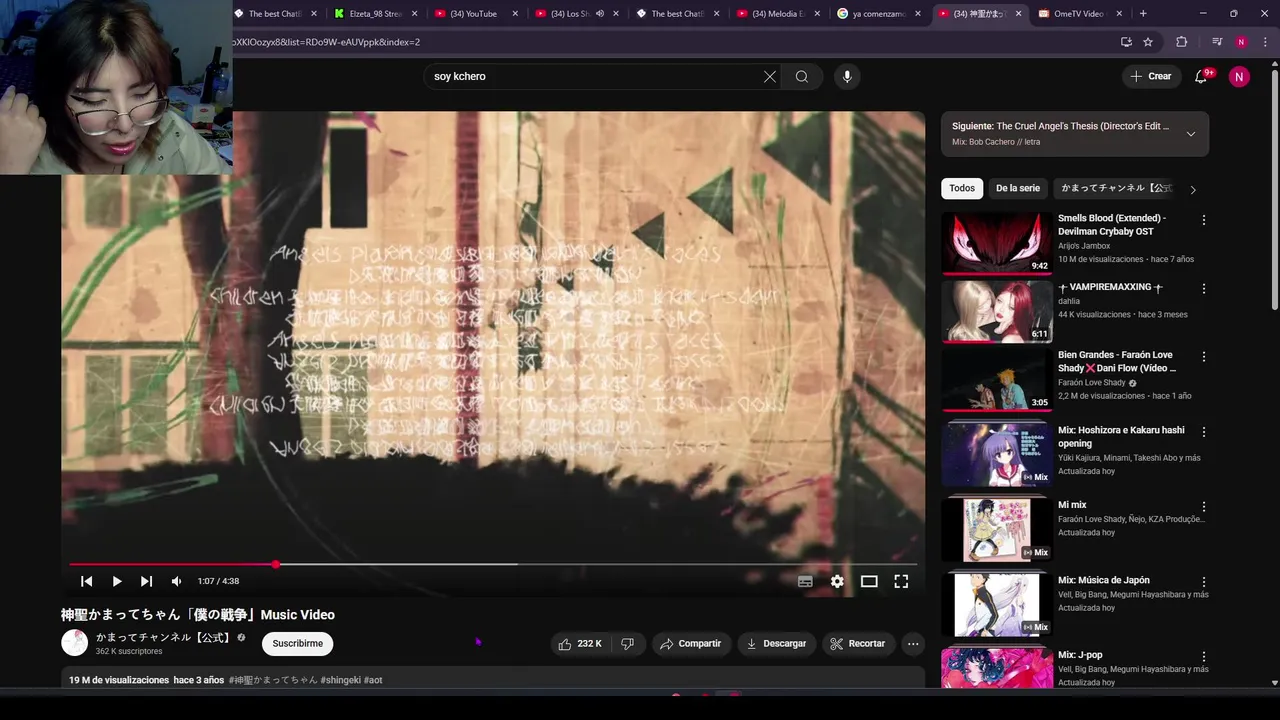
Task: Open options for Mi mix
Action: click(1204, 507)
